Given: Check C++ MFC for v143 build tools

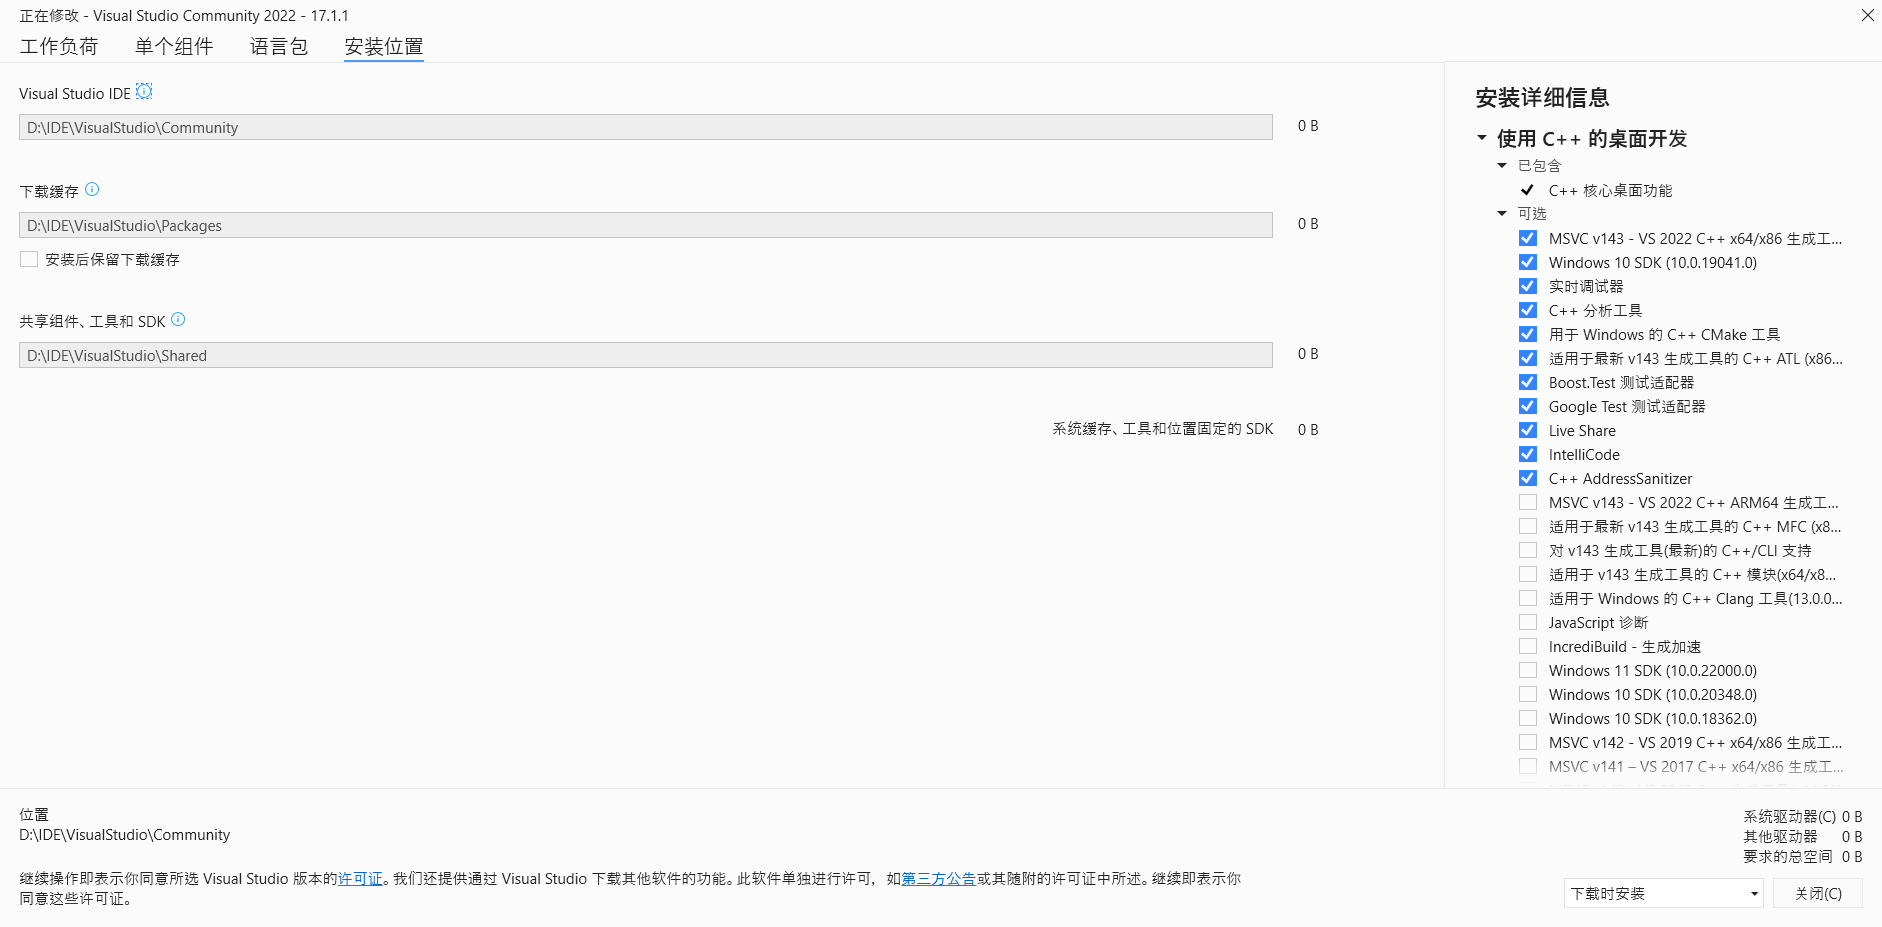Looking at the screenshot, I should coord(1528,526).
